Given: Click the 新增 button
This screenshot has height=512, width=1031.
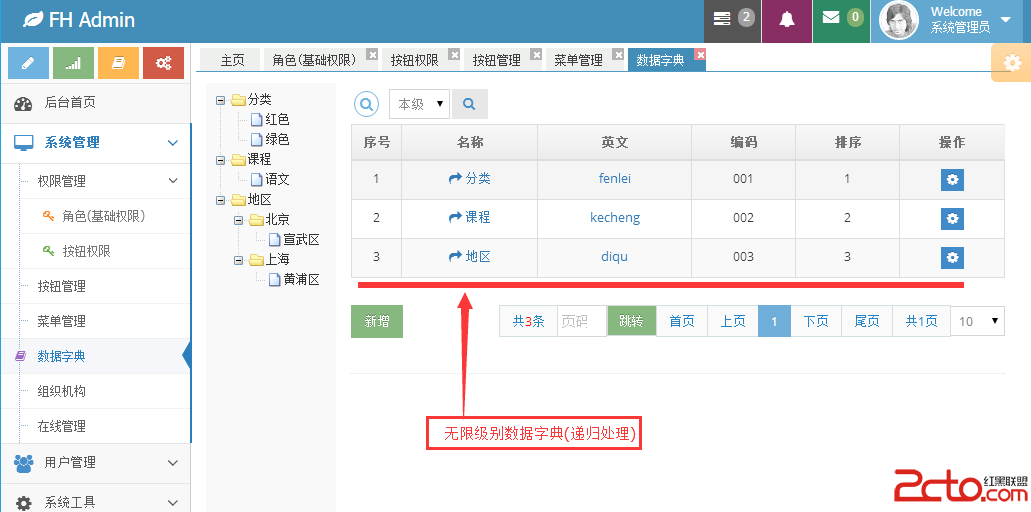Looking at the screenshot, I should pos(377,321).
